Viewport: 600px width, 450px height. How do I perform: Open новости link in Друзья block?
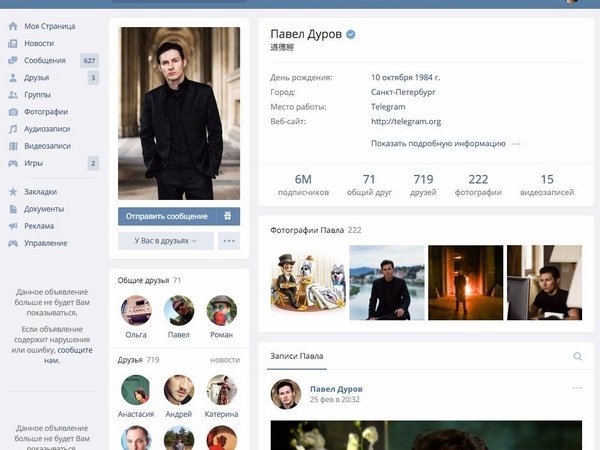(225, 360)
